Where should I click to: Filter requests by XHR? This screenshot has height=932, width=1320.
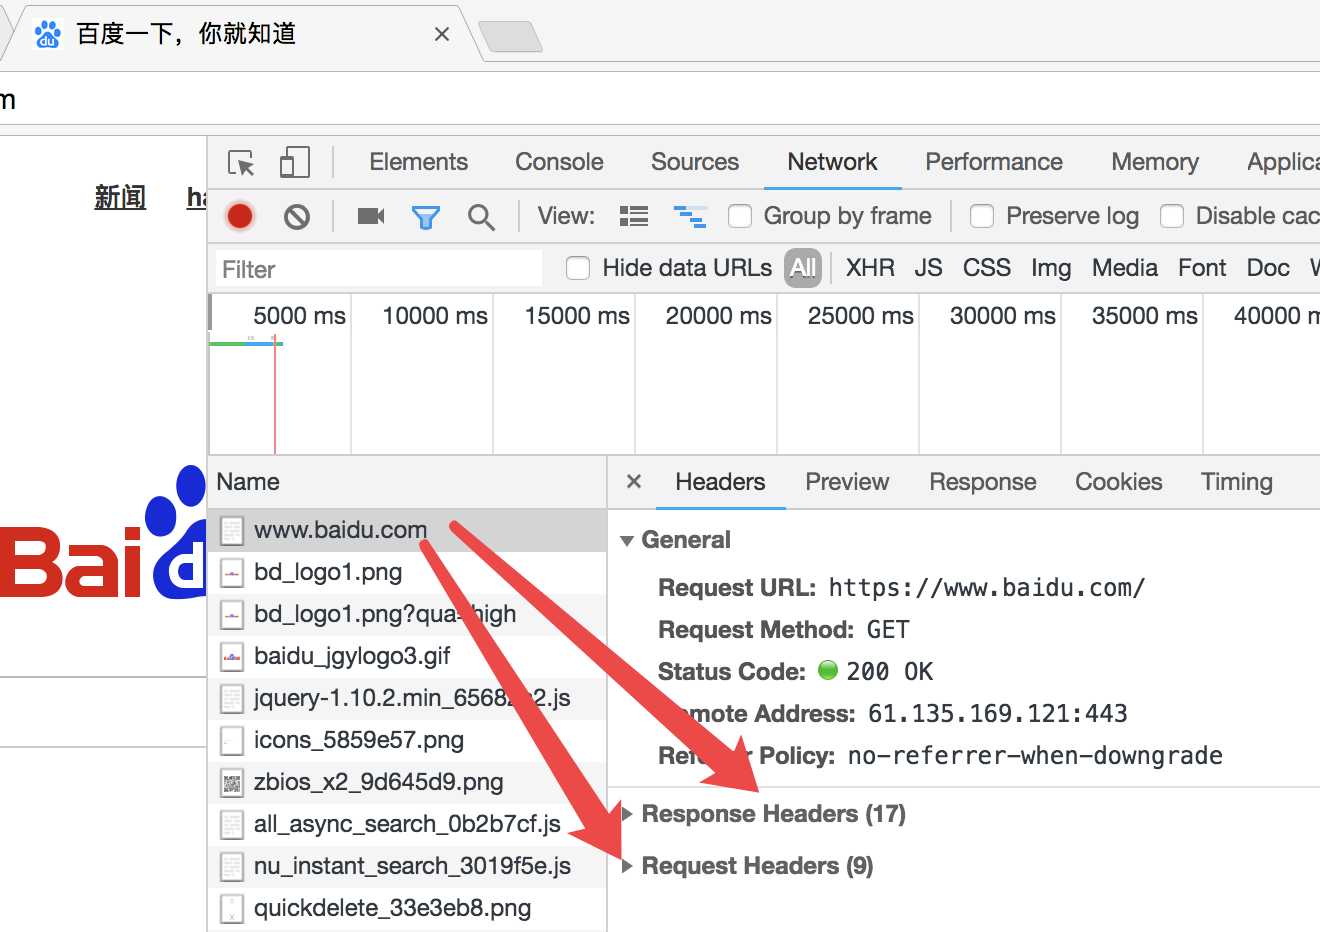point(870,268)
